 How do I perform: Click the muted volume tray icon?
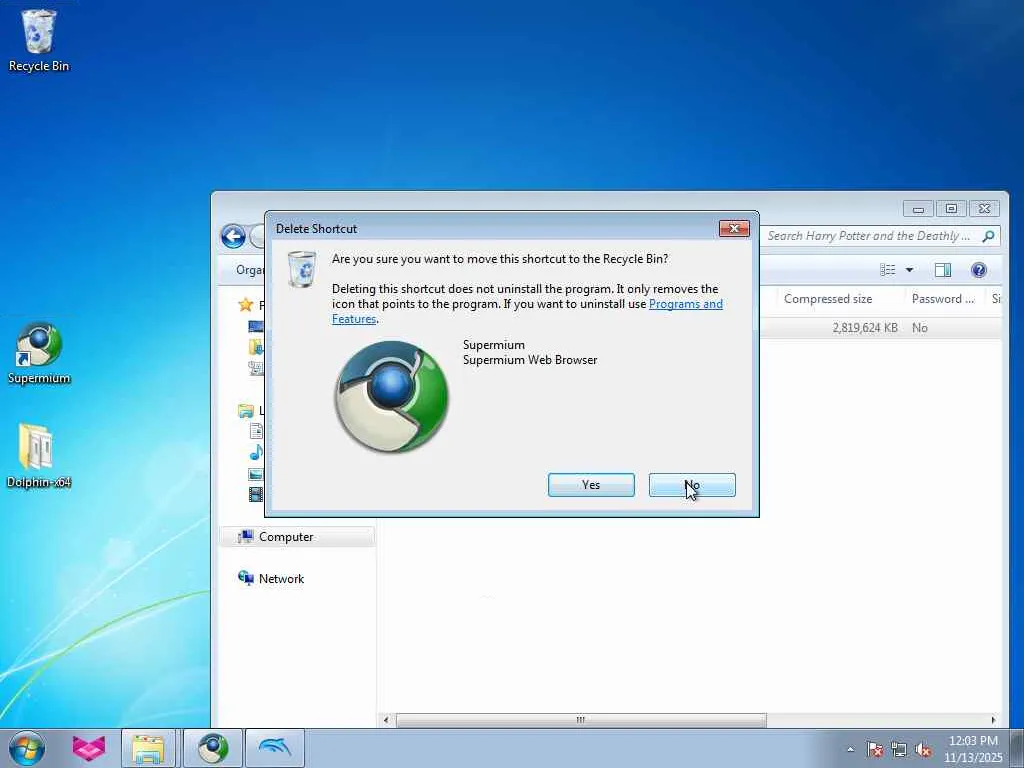[923, 749]
